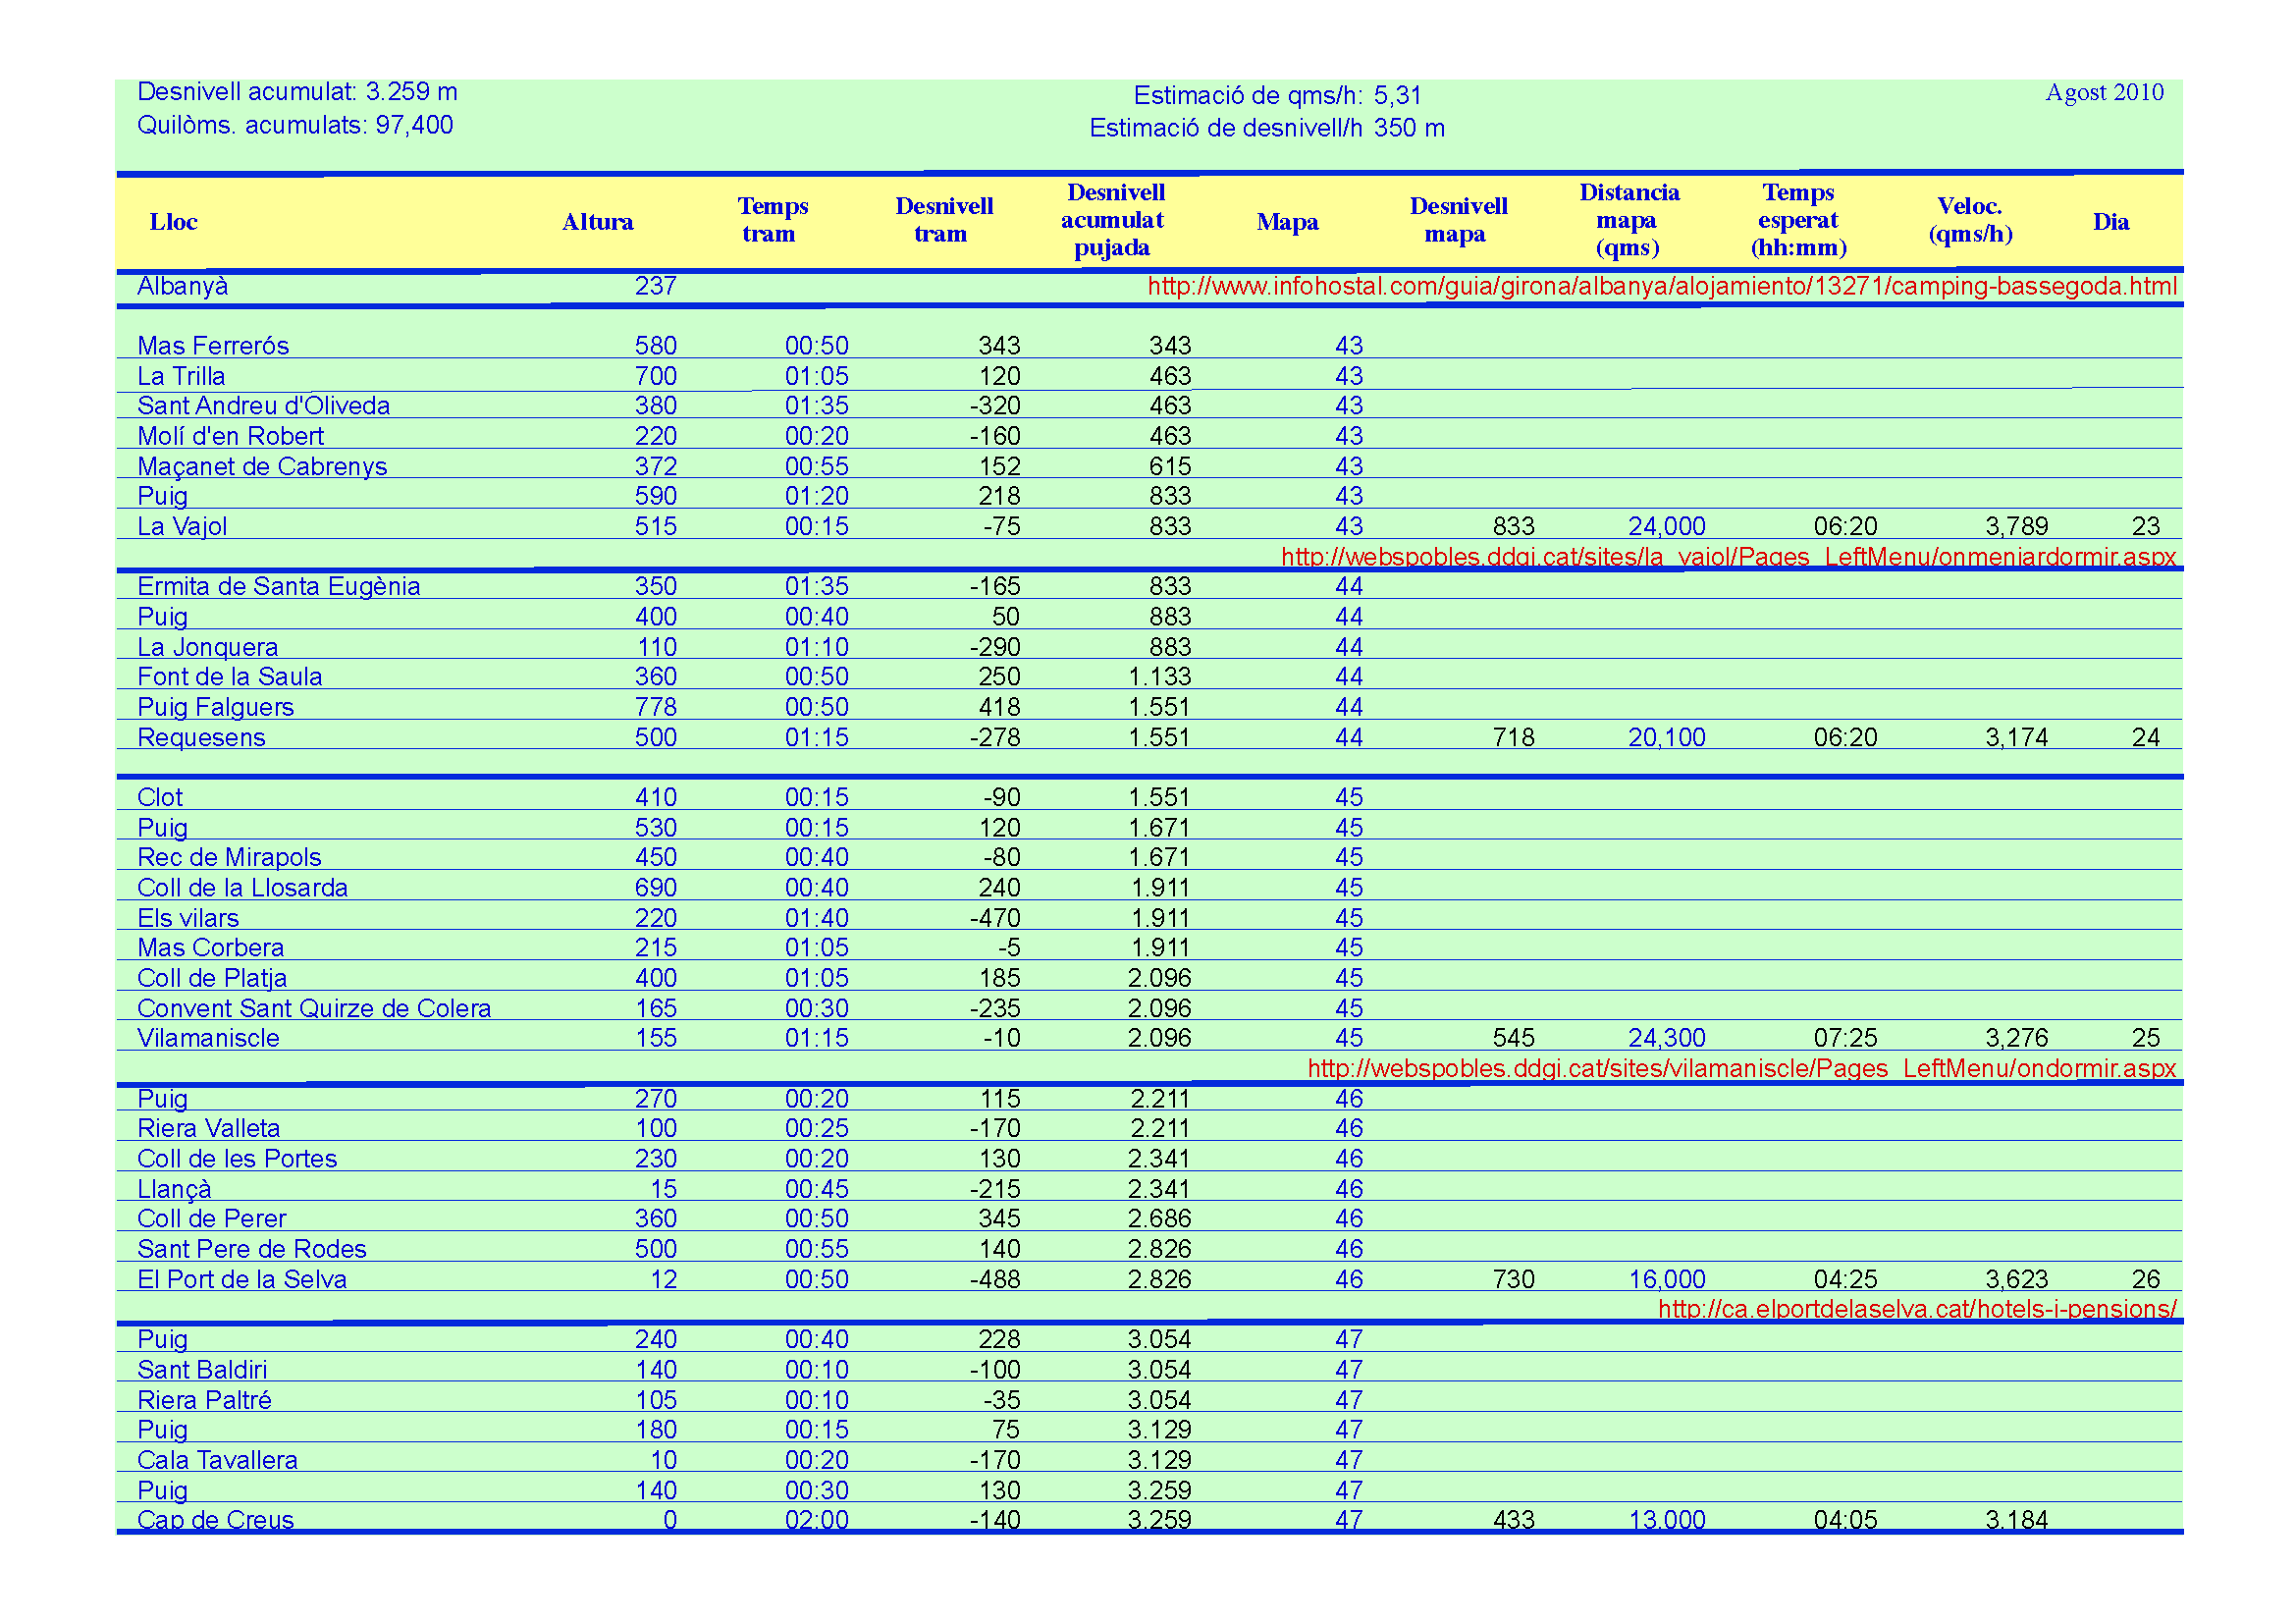Image resolution: width=2296 pixels, height=1623 pixels.
Task: Click the Veloc. (qms/h) header
Action: pyautogui.click(x=1970, y=220)
